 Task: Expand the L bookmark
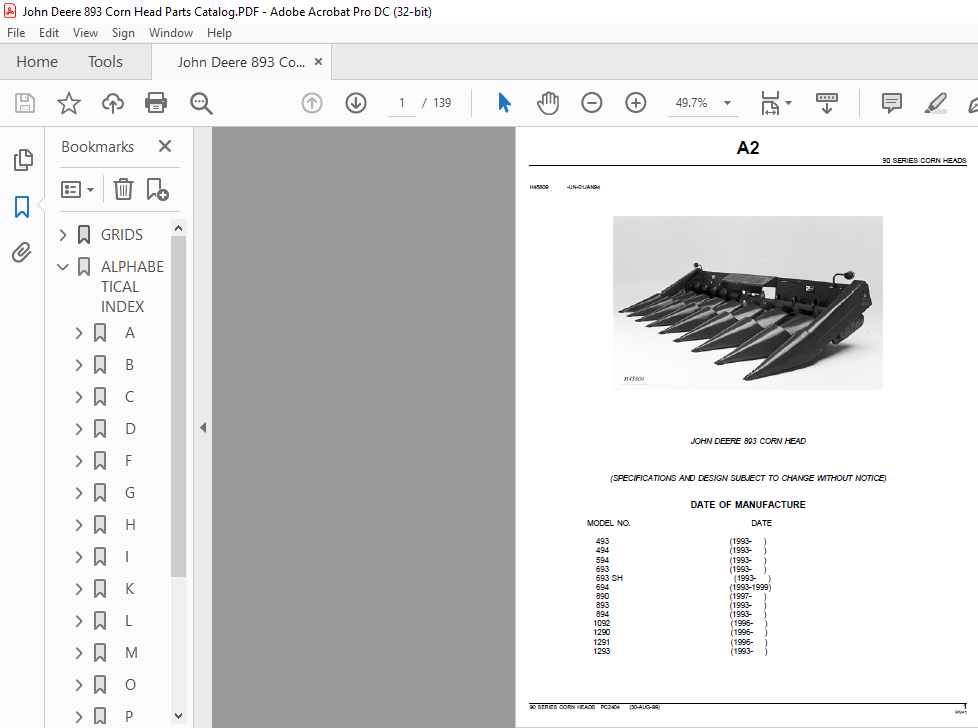pos(79,621)
